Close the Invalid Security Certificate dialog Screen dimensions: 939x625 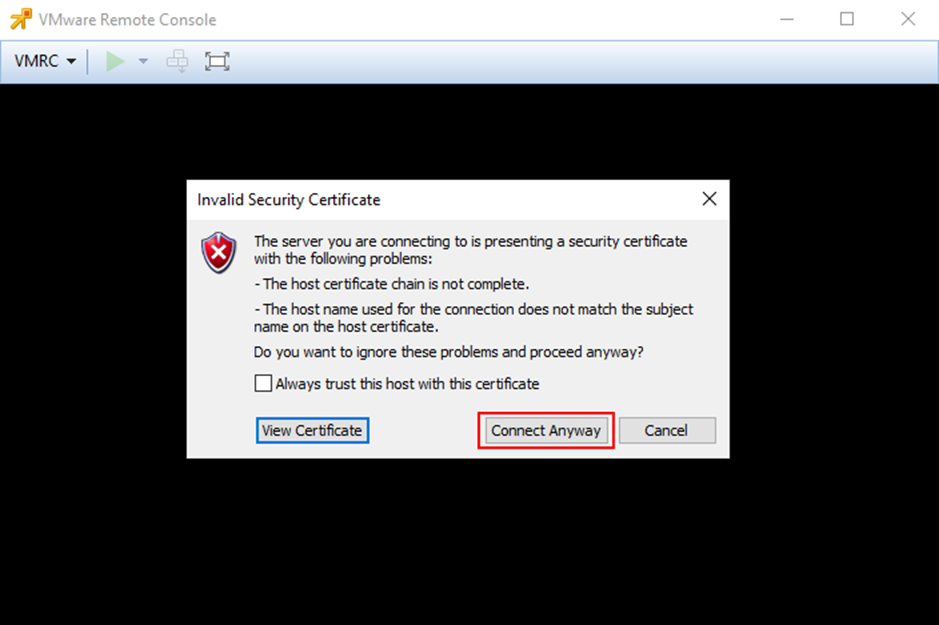coord(710,199)
